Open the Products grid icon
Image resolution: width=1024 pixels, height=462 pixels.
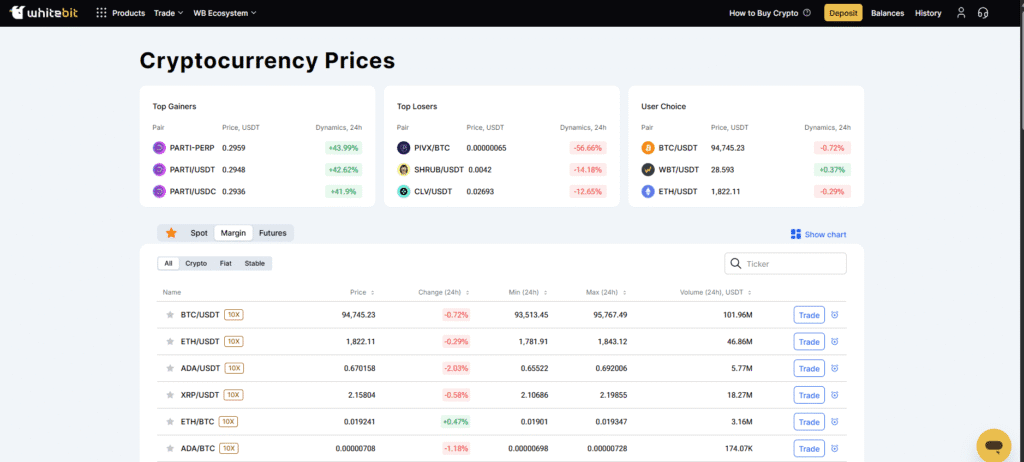coord(101,12)
